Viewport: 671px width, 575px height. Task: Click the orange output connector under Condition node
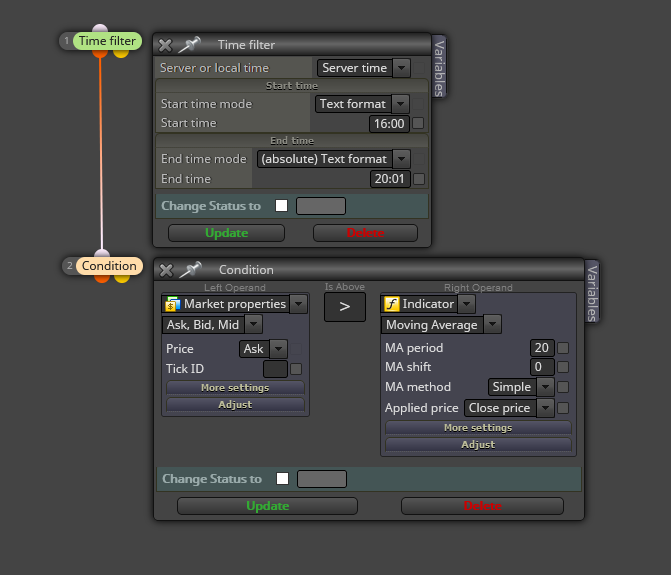pyautogui.click(x=102, y=278)
